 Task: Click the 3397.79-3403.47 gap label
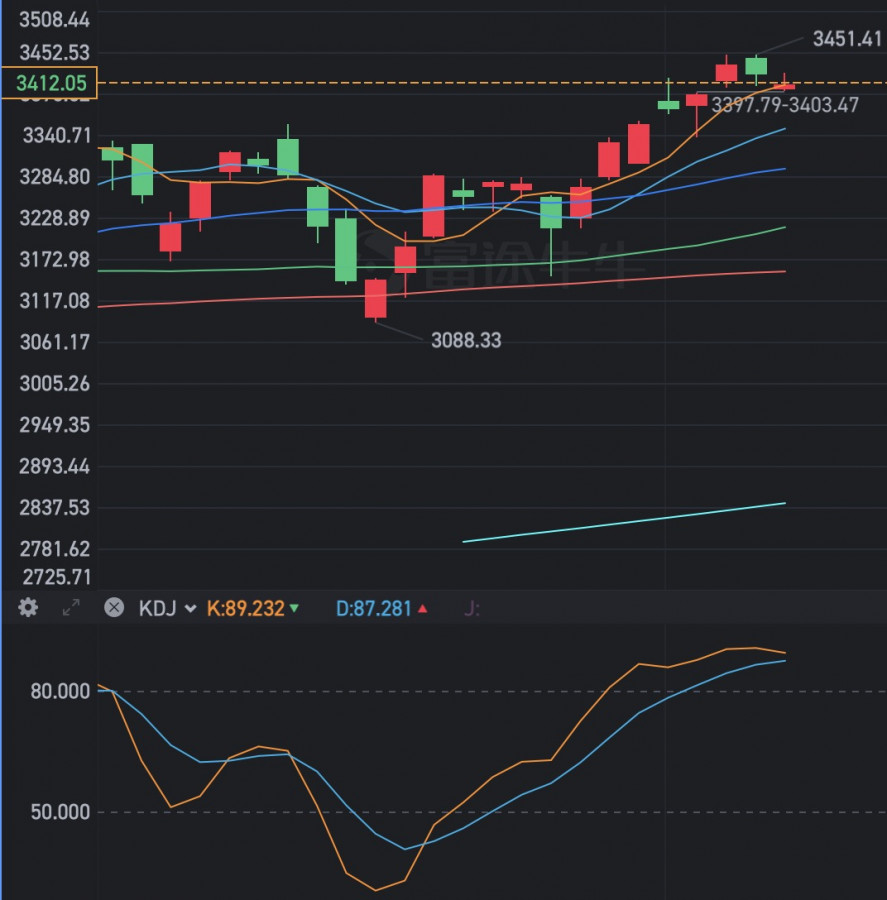(785, 105)
